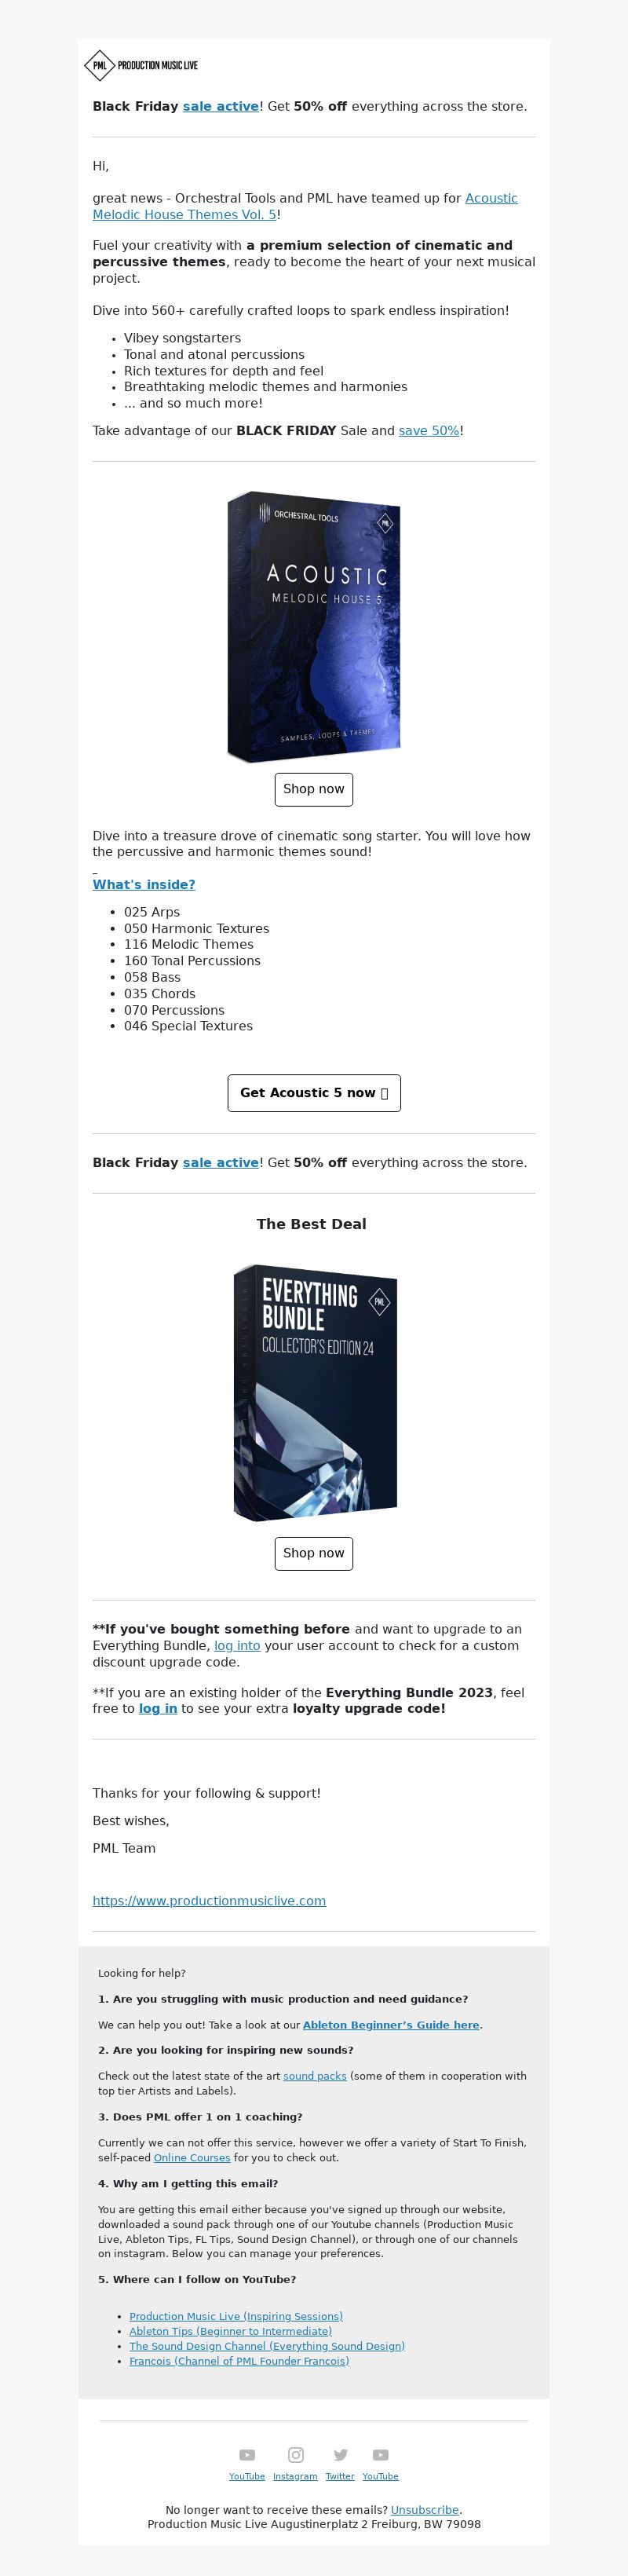The height and width of the screenshot is (2576, 628).
Task: Click the PML Production Music Live logo
Action: pyautogui.click(x=141, y=65)
